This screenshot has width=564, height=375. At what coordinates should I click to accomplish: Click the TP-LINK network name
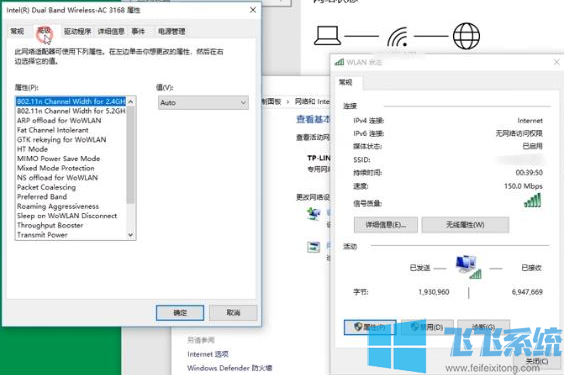pos(319,158)
